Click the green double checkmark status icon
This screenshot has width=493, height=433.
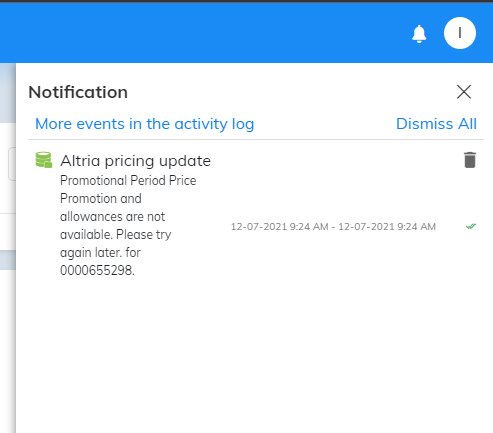pyautogui.click(x=471, y=226)
